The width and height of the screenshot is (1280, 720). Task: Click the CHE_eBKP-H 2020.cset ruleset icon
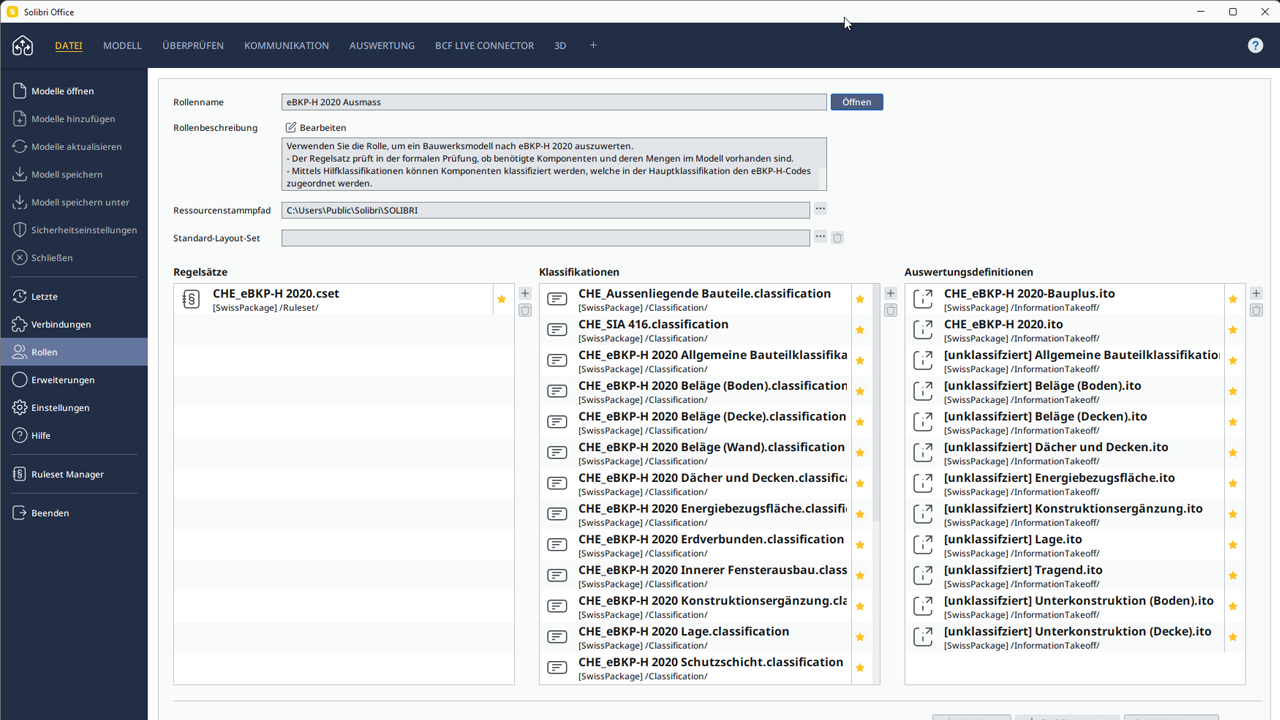191,300
